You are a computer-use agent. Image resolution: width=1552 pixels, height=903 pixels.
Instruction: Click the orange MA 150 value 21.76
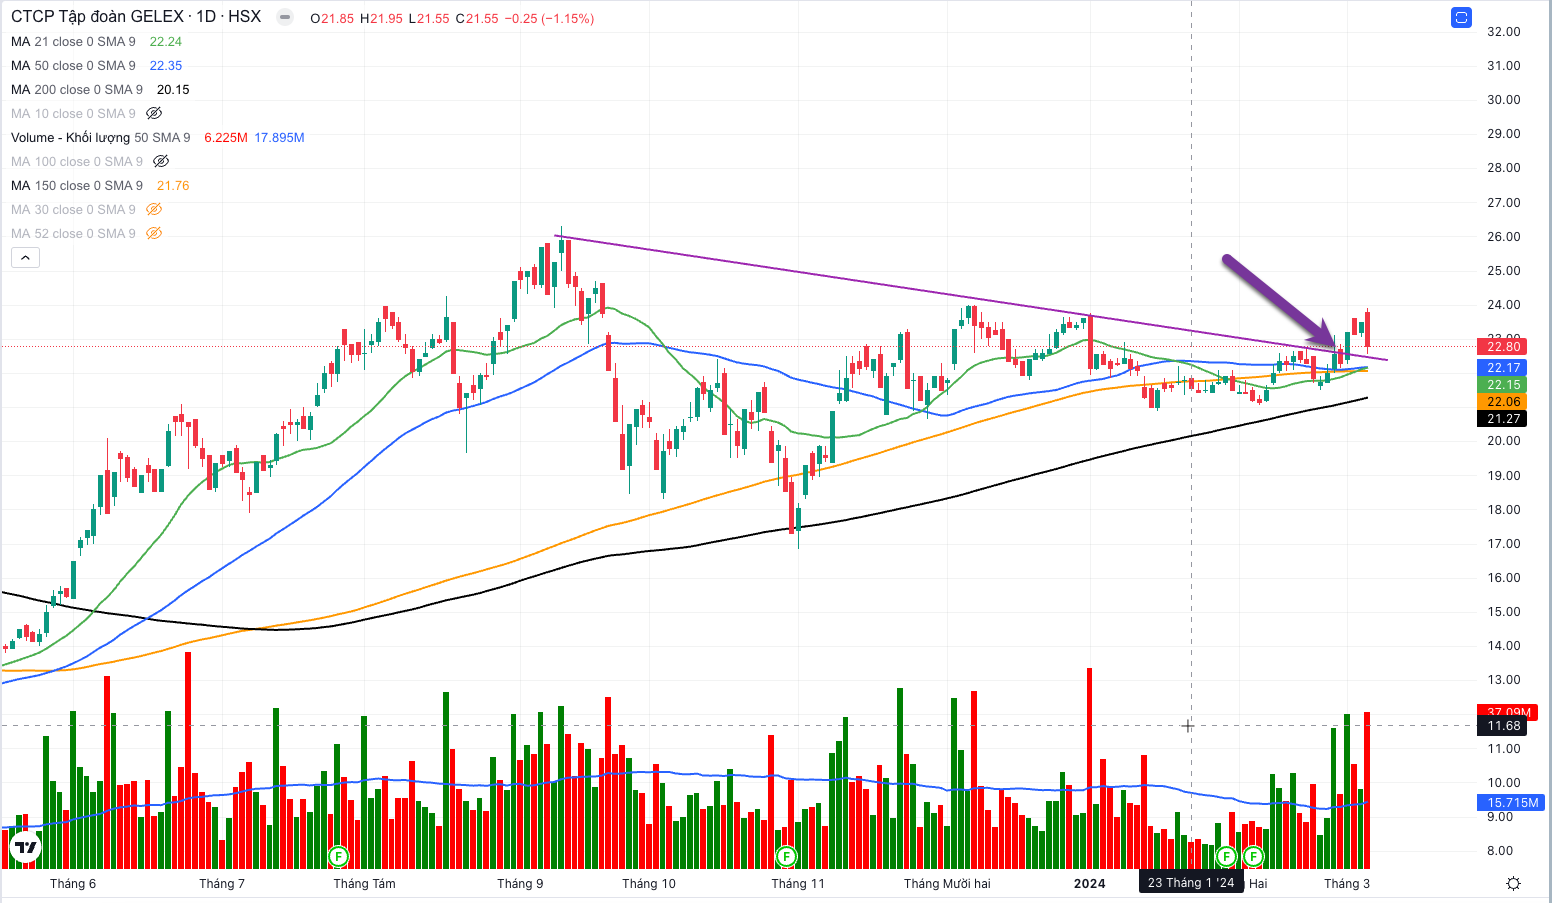173,185
